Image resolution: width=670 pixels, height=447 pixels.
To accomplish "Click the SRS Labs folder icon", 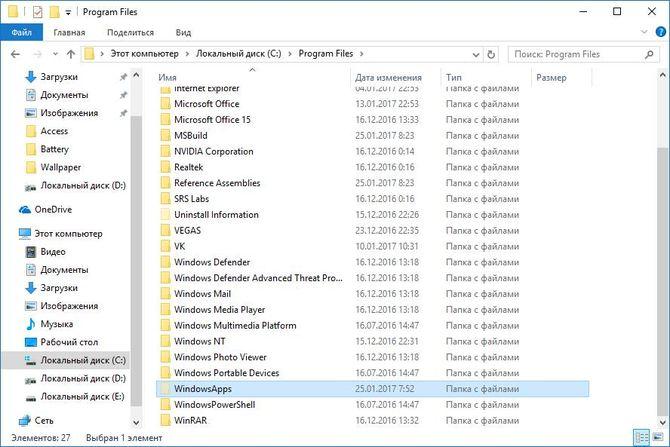I will [x=165, y=199].
